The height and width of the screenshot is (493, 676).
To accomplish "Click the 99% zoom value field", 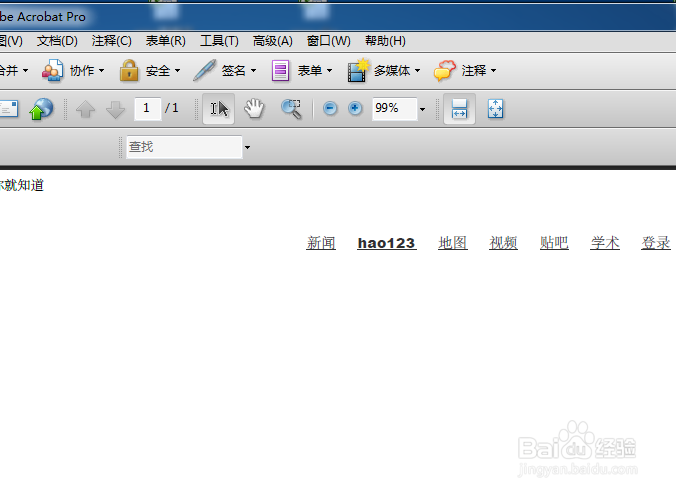I will [x=394, y=109].
